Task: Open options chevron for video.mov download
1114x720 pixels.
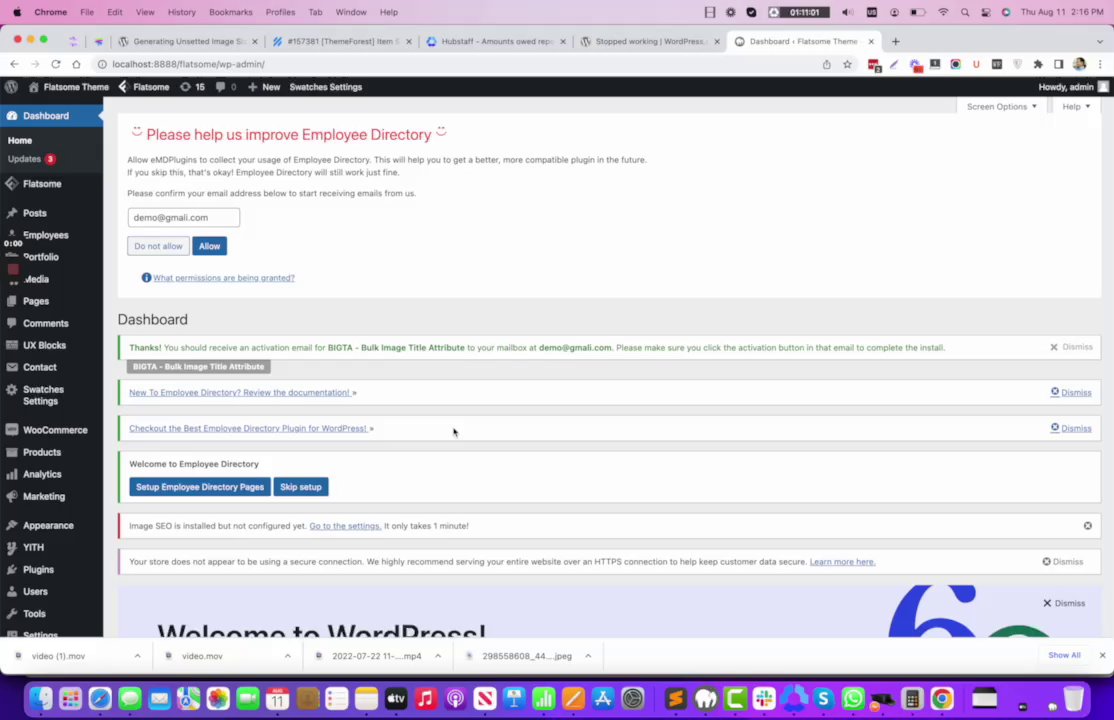Action: 288,656
